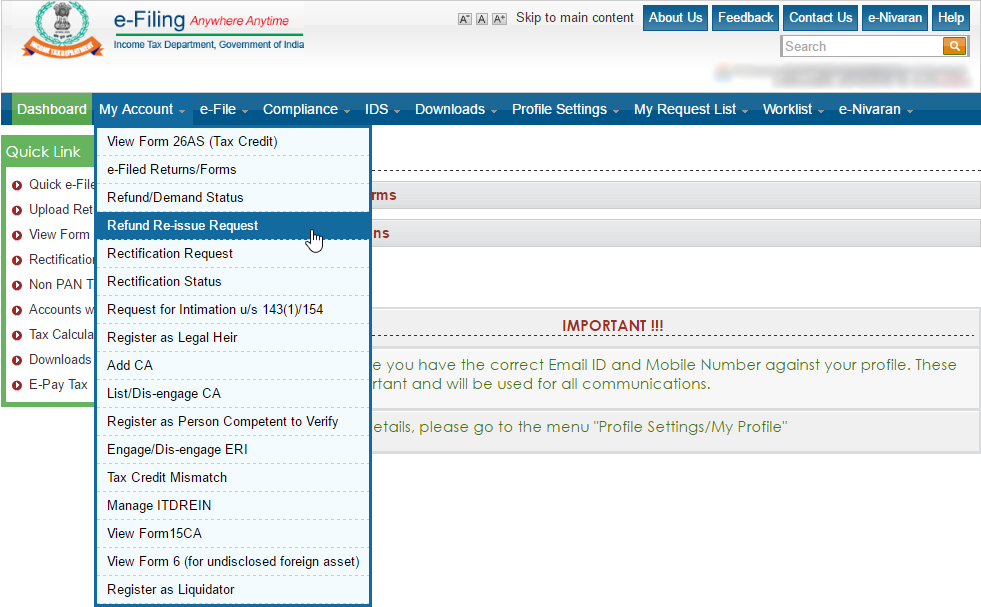The height and width of the screenshot is (607, 981).
Task: Open Upload Return quick link
Action: coord(60,210)
